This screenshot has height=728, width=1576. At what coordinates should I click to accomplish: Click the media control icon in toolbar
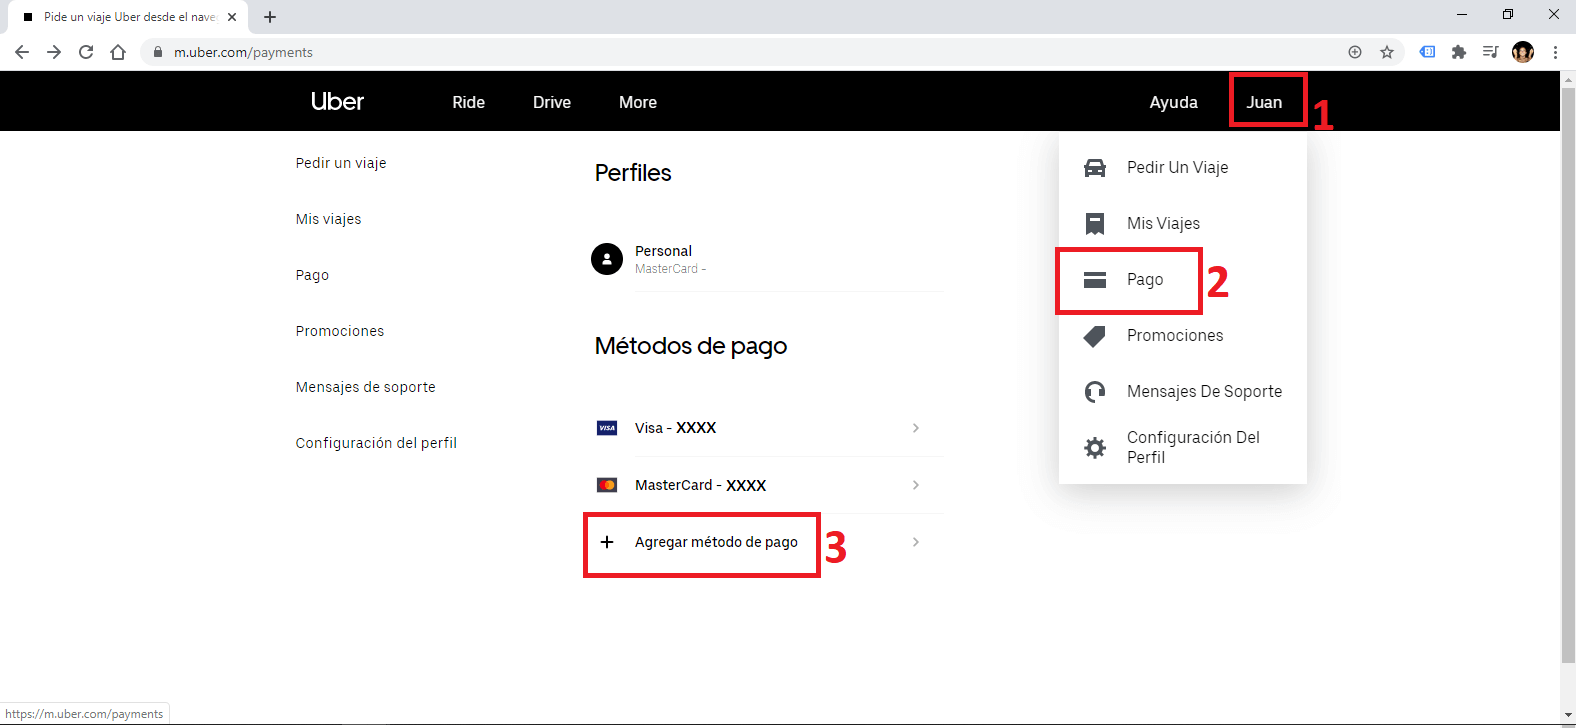[1490, 52]
